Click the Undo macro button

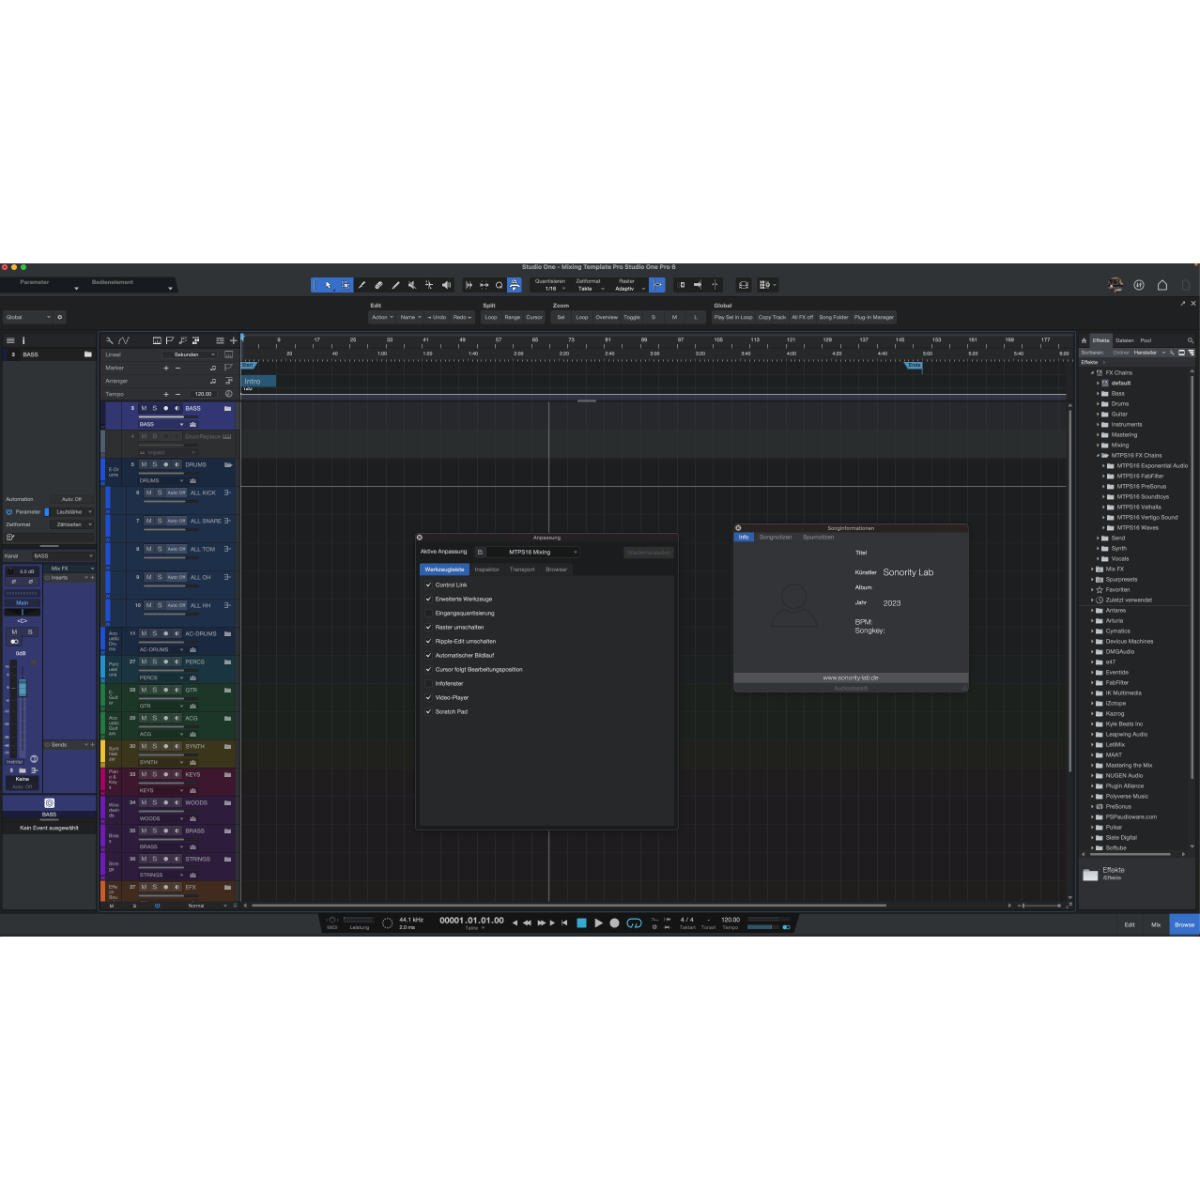coord(437,317)
